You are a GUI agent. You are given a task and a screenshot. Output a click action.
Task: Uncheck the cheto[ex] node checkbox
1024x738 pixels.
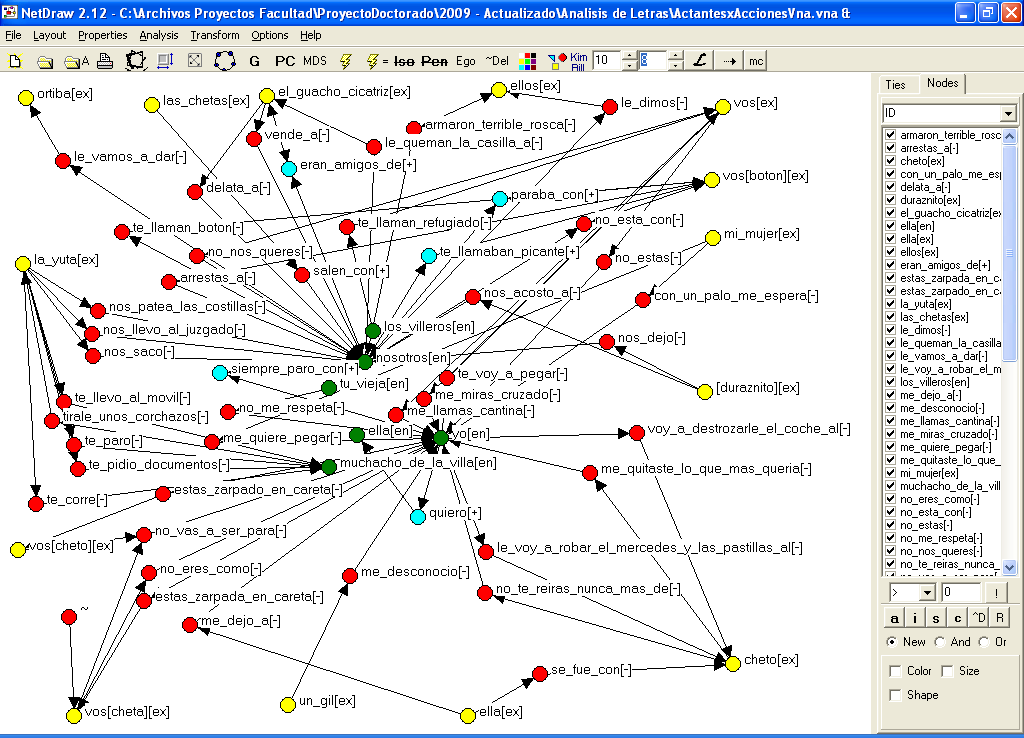[890, 161]
